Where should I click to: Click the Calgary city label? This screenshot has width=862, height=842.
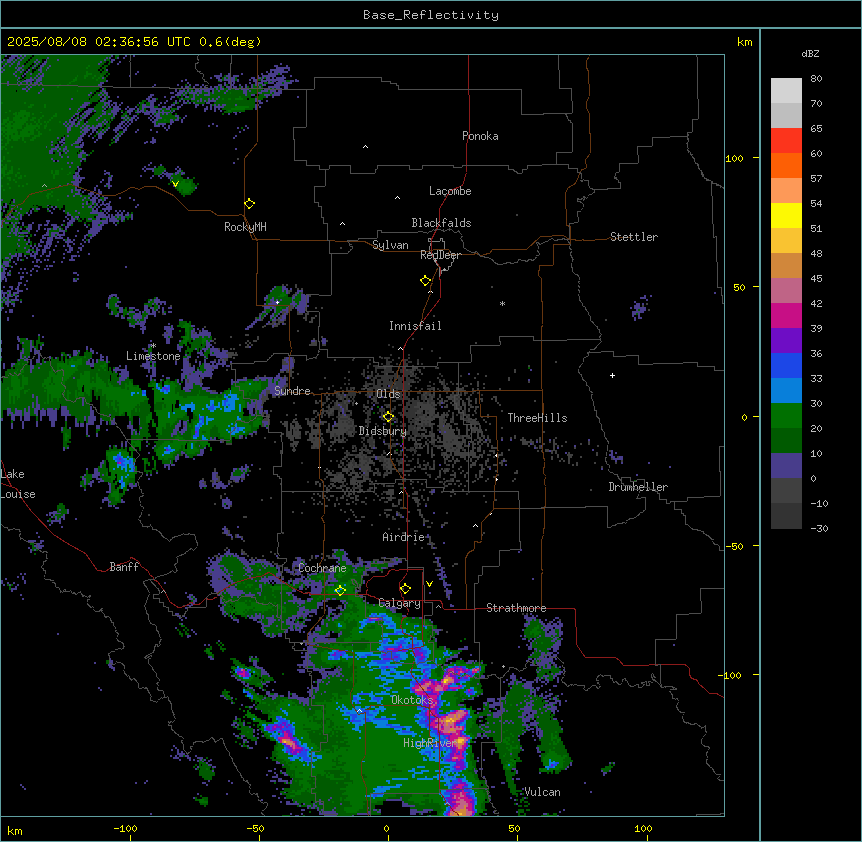[x=400, y=603]
